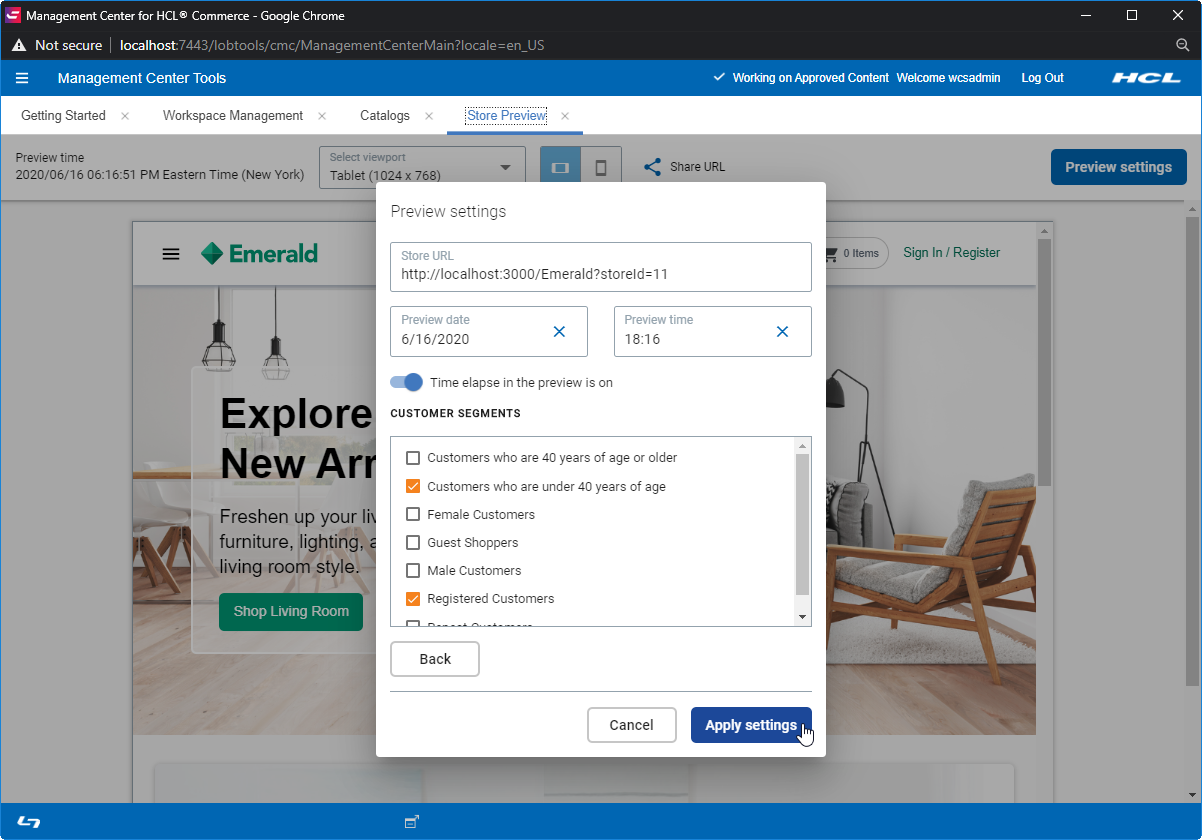Click the segments list scroll down arrow
Screen dimensions: 1202x840
pos(802,617)
